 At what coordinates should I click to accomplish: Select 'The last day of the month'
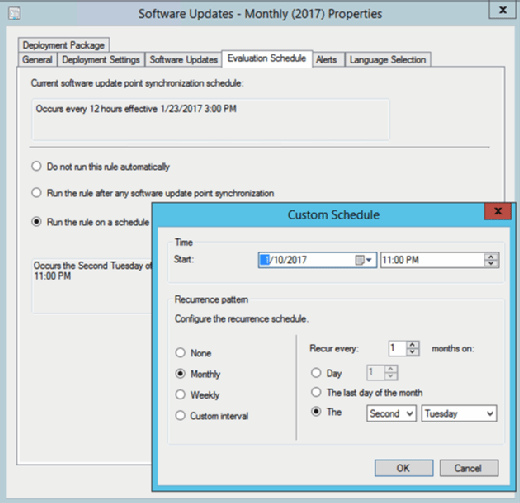click(x=366, y=392)
